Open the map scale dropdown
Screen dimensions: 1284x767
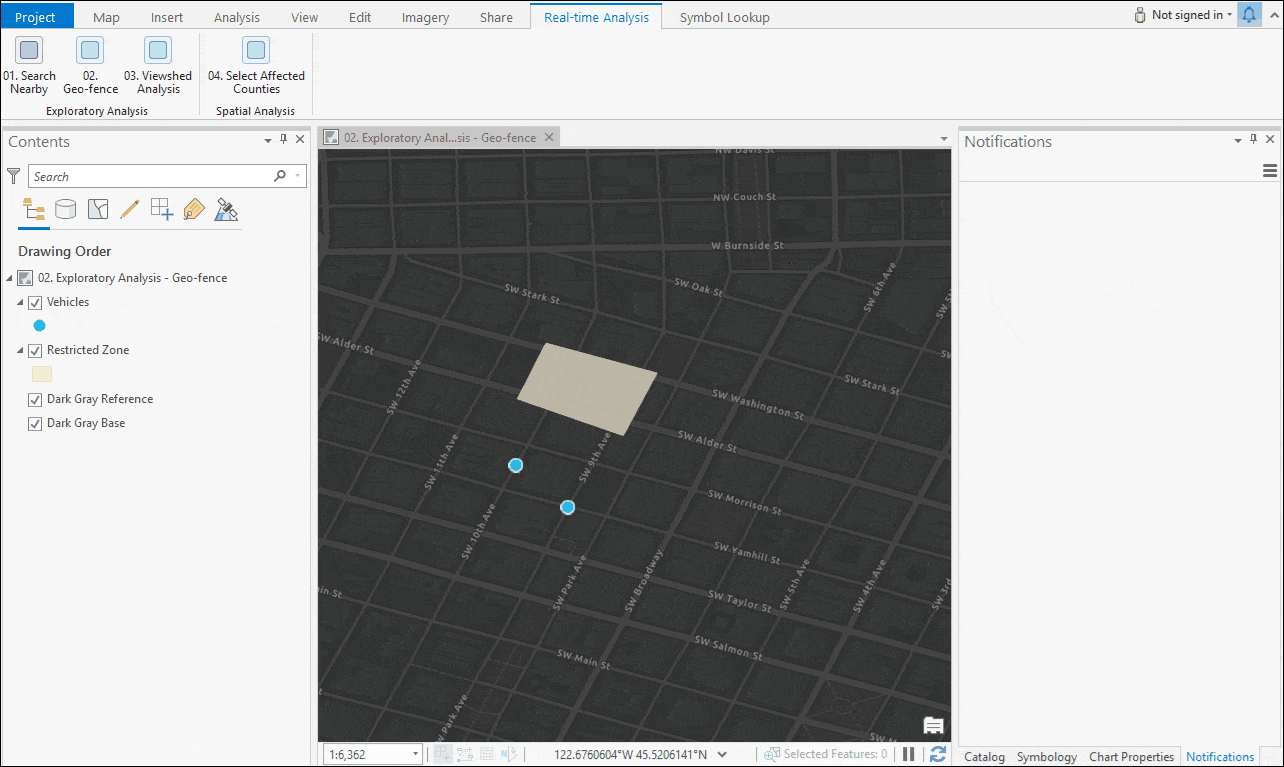pyautogui.click(x=415, y=755)
